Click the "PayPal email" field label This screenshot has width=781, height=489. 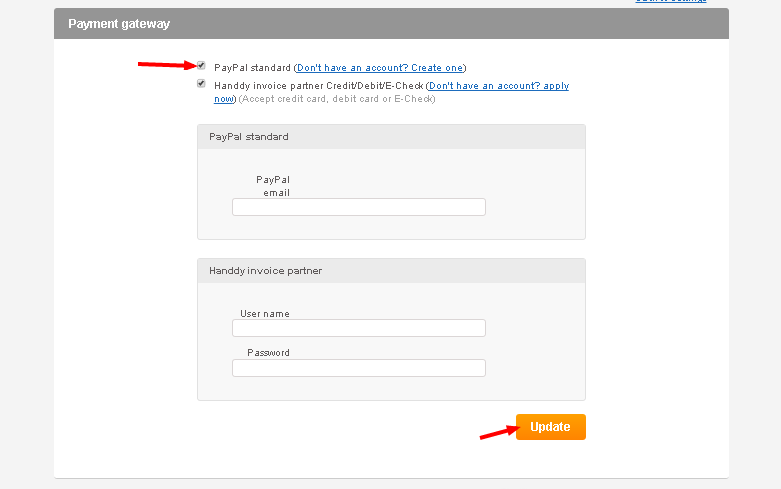coord(273,186)
